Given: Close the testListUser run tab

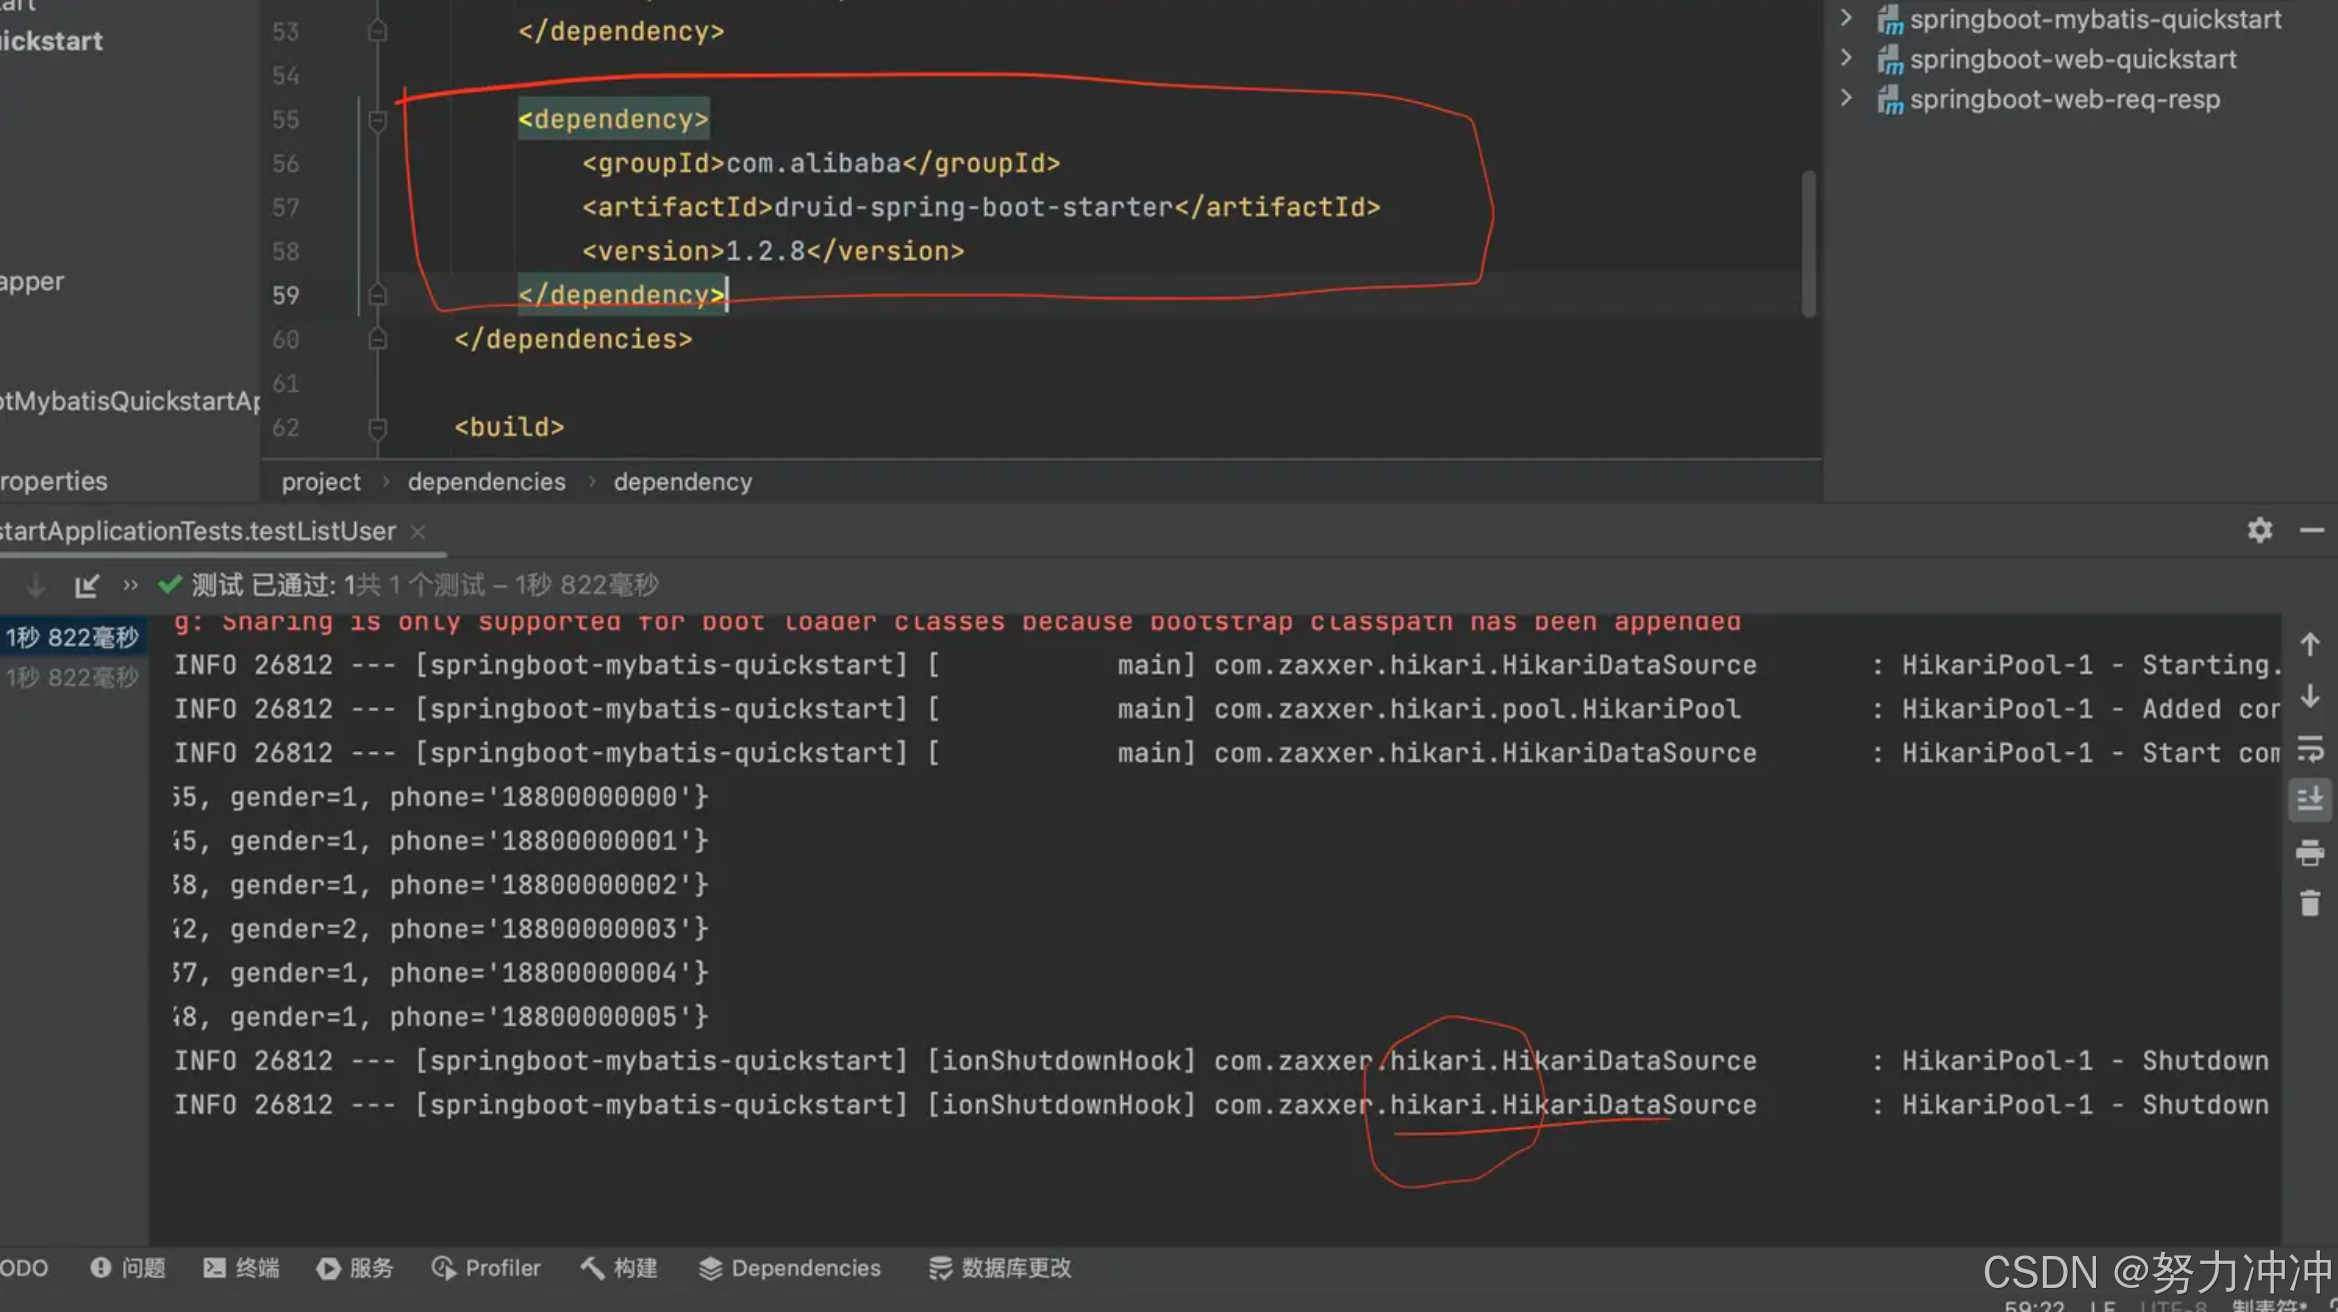Looking at the screenshot, I should (418, 532).
